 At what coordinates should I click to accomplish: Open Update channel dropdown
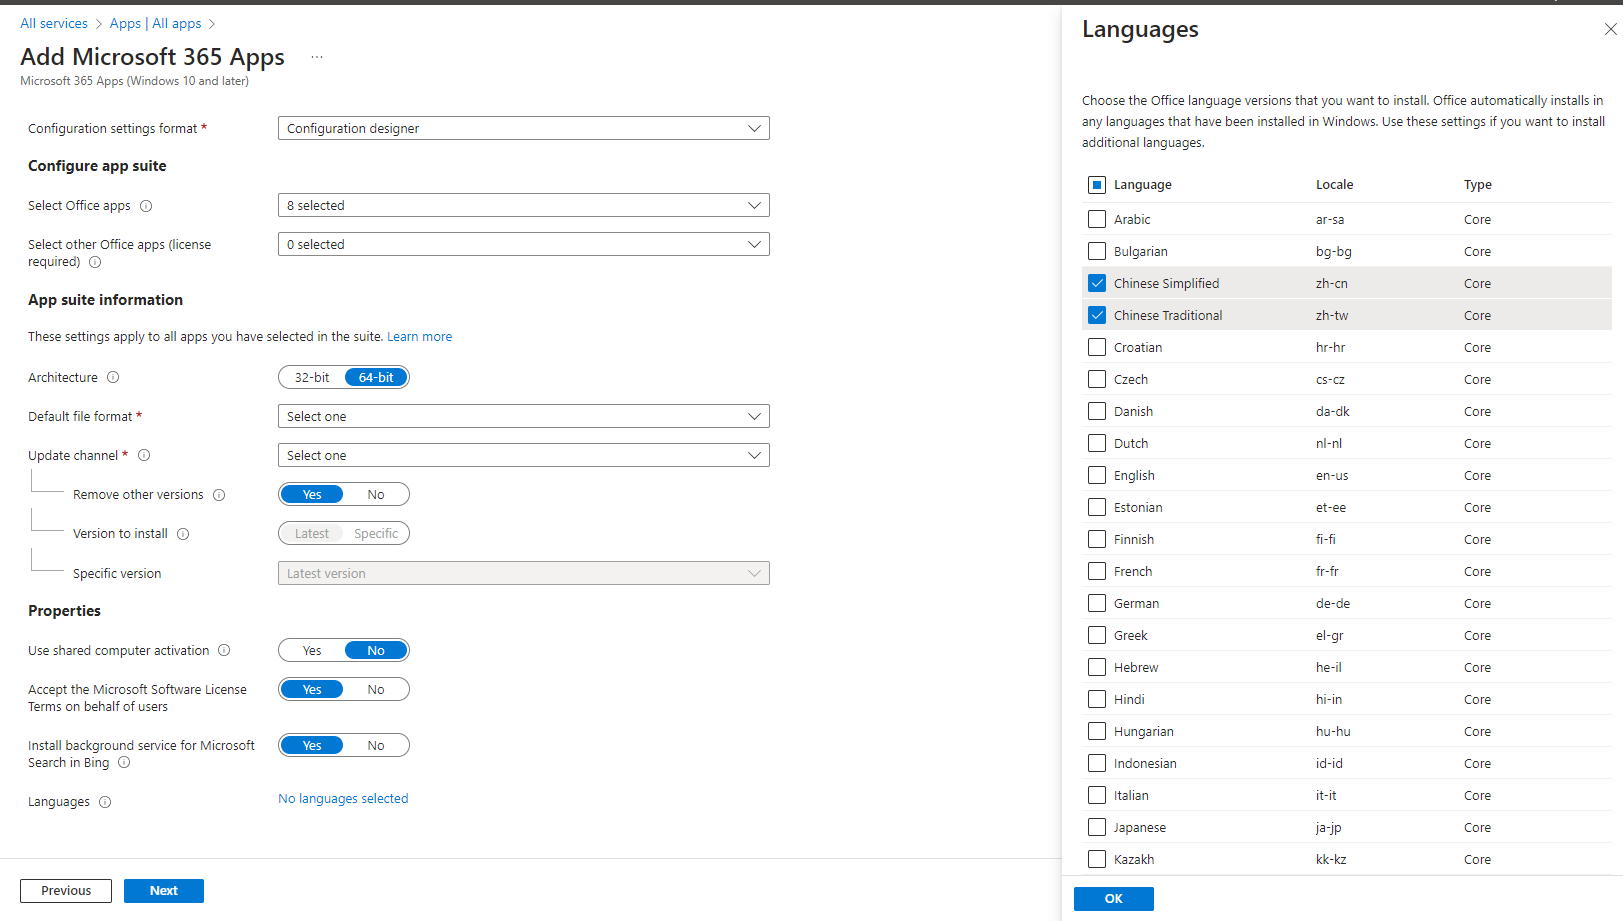524,455
